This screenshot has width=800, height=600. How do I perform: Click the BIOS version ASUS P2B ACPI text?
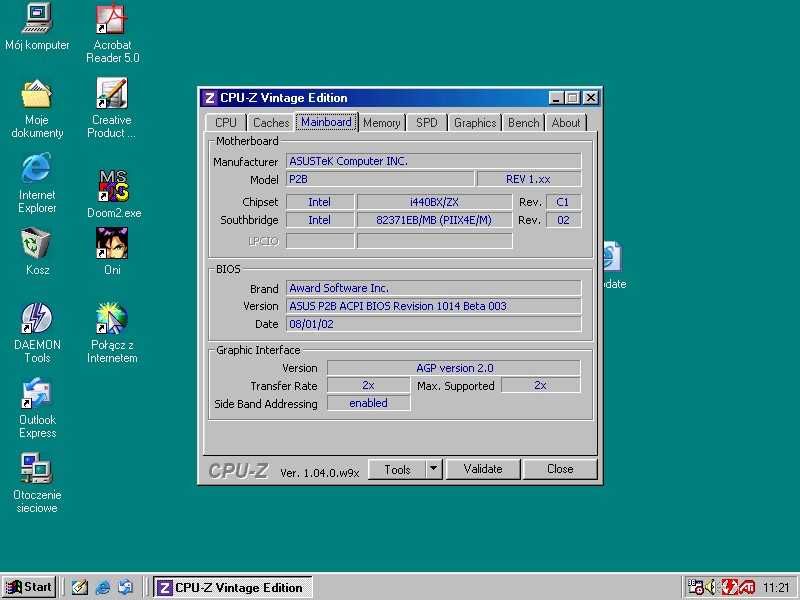[433, 306]
